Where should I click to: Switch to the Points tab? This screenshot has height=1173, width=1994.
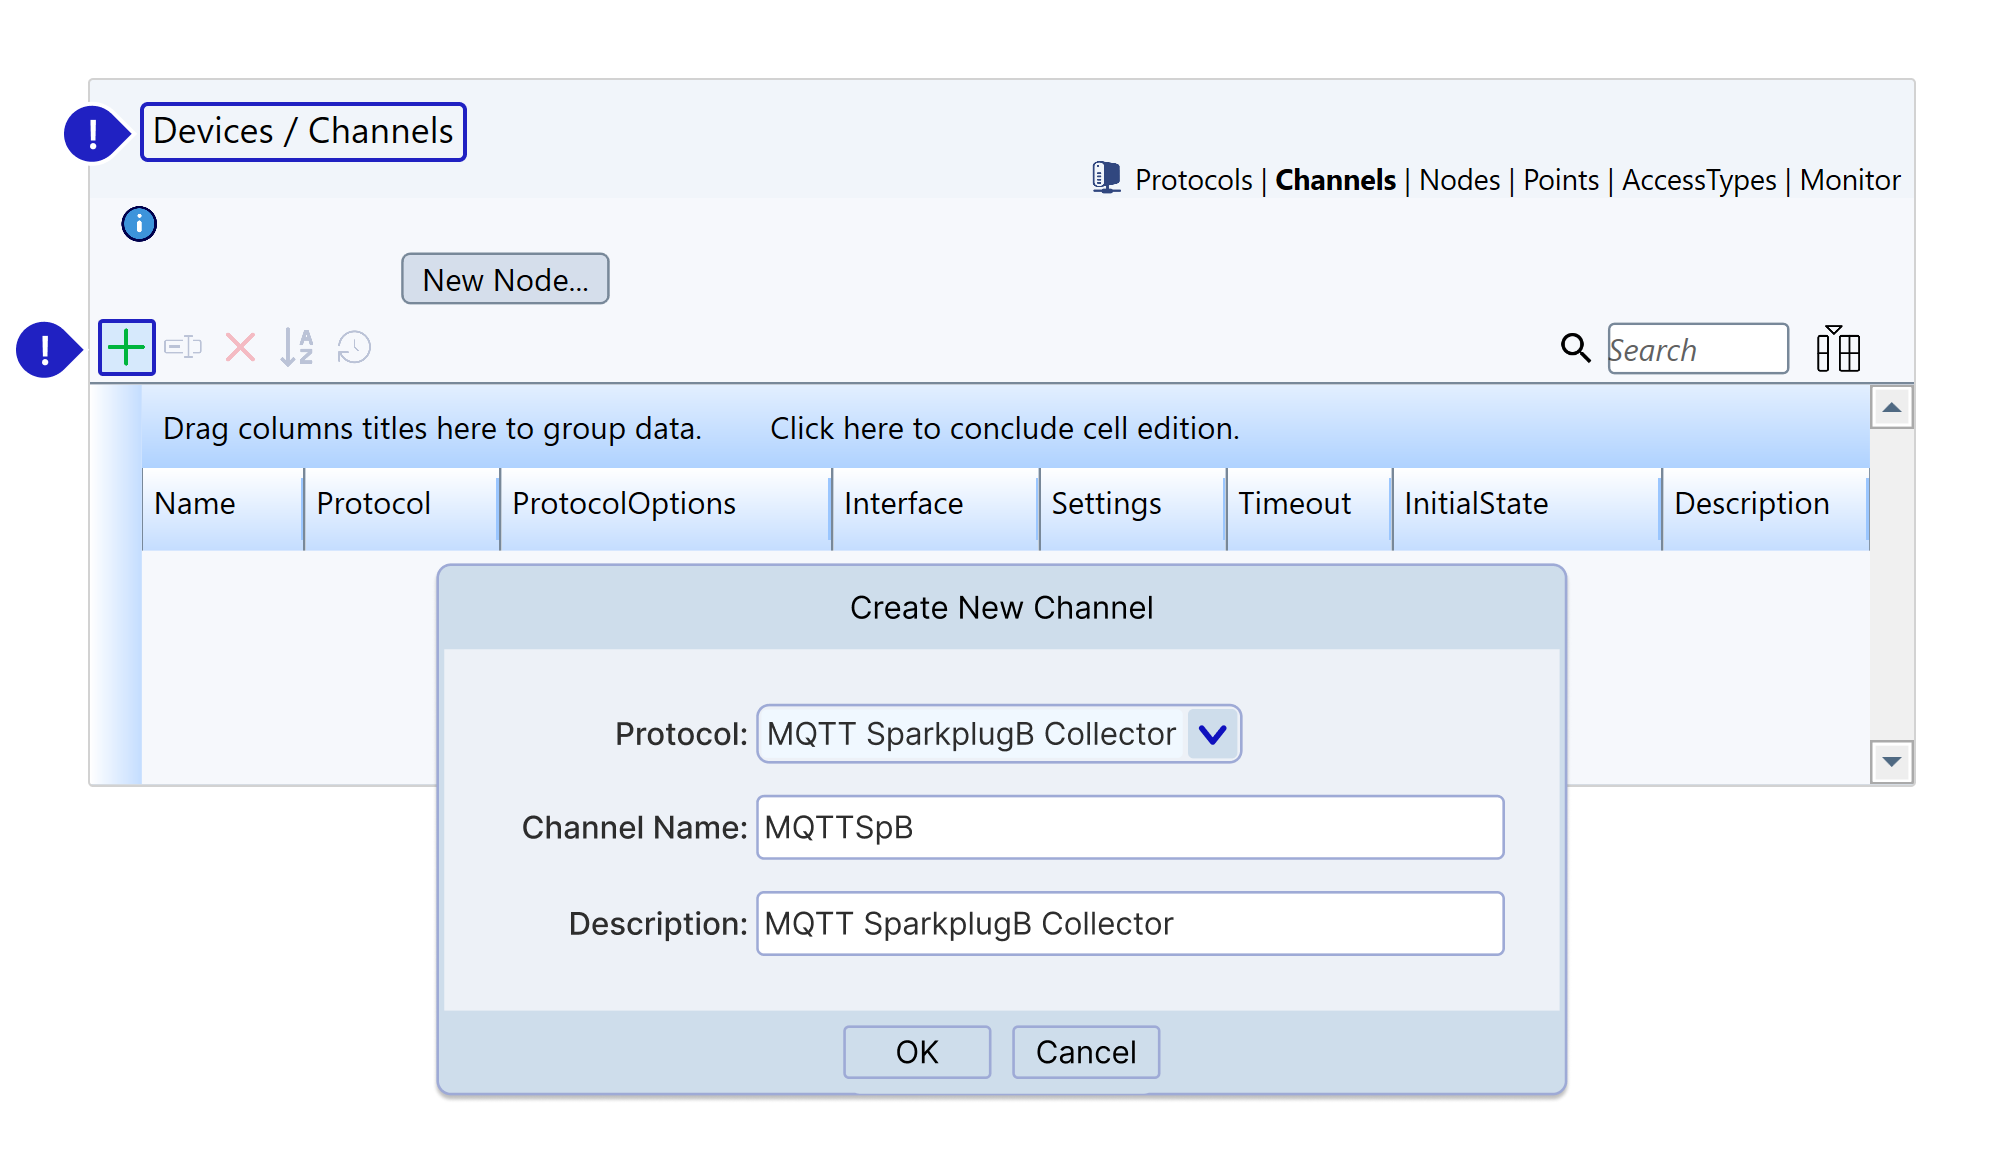[x=1561, y=180]
